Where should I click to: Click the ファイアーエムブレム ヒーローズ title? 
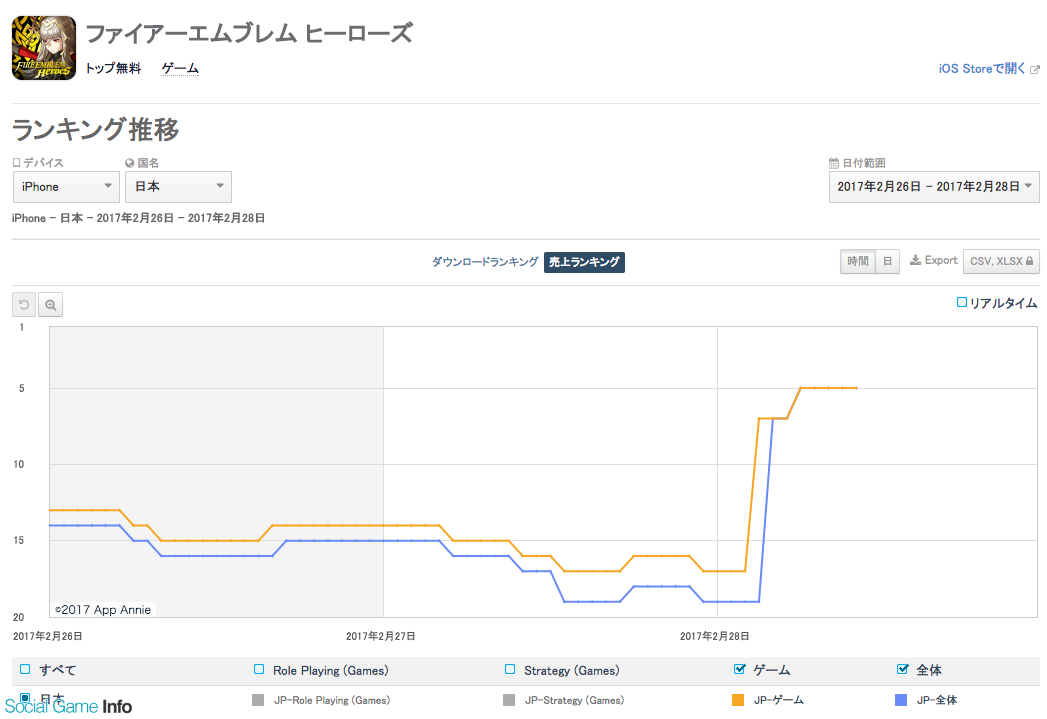(x=249, y=33)
